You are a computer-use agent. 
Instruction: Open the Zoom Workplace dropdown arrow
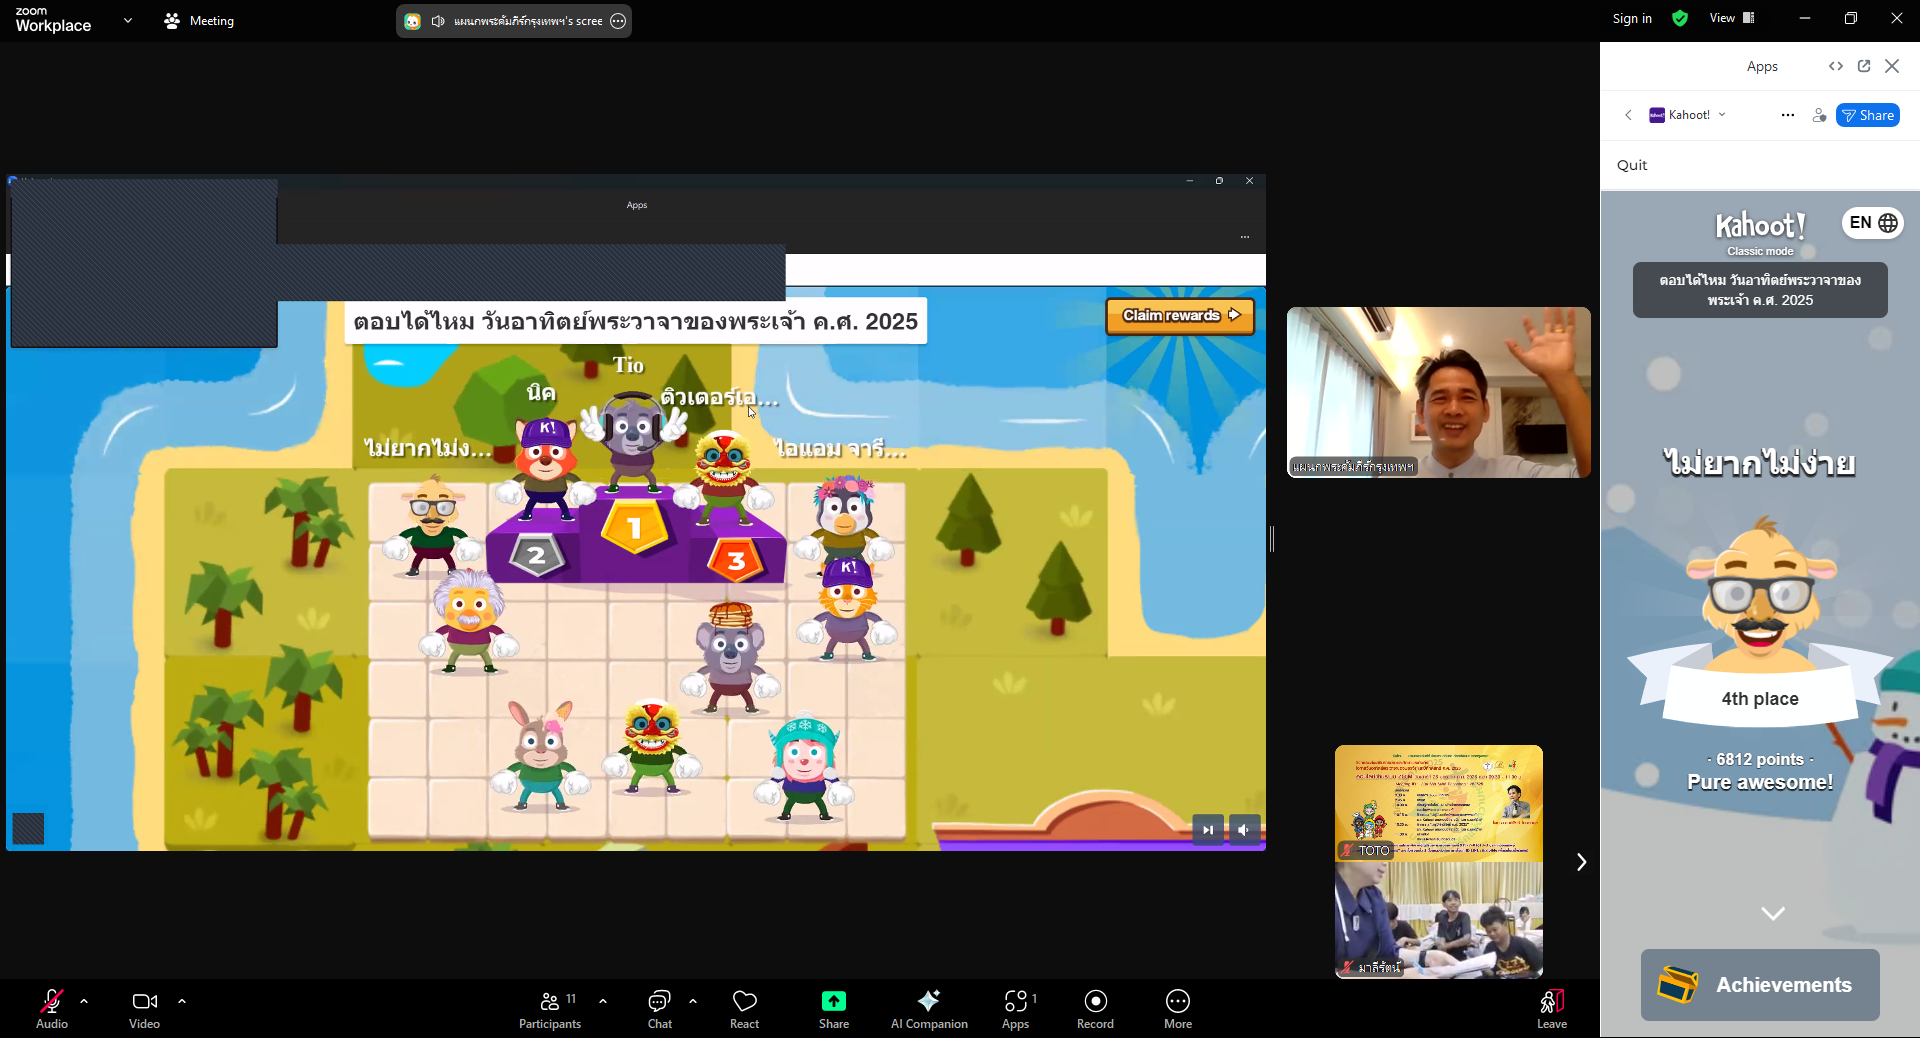click(128, 20)
